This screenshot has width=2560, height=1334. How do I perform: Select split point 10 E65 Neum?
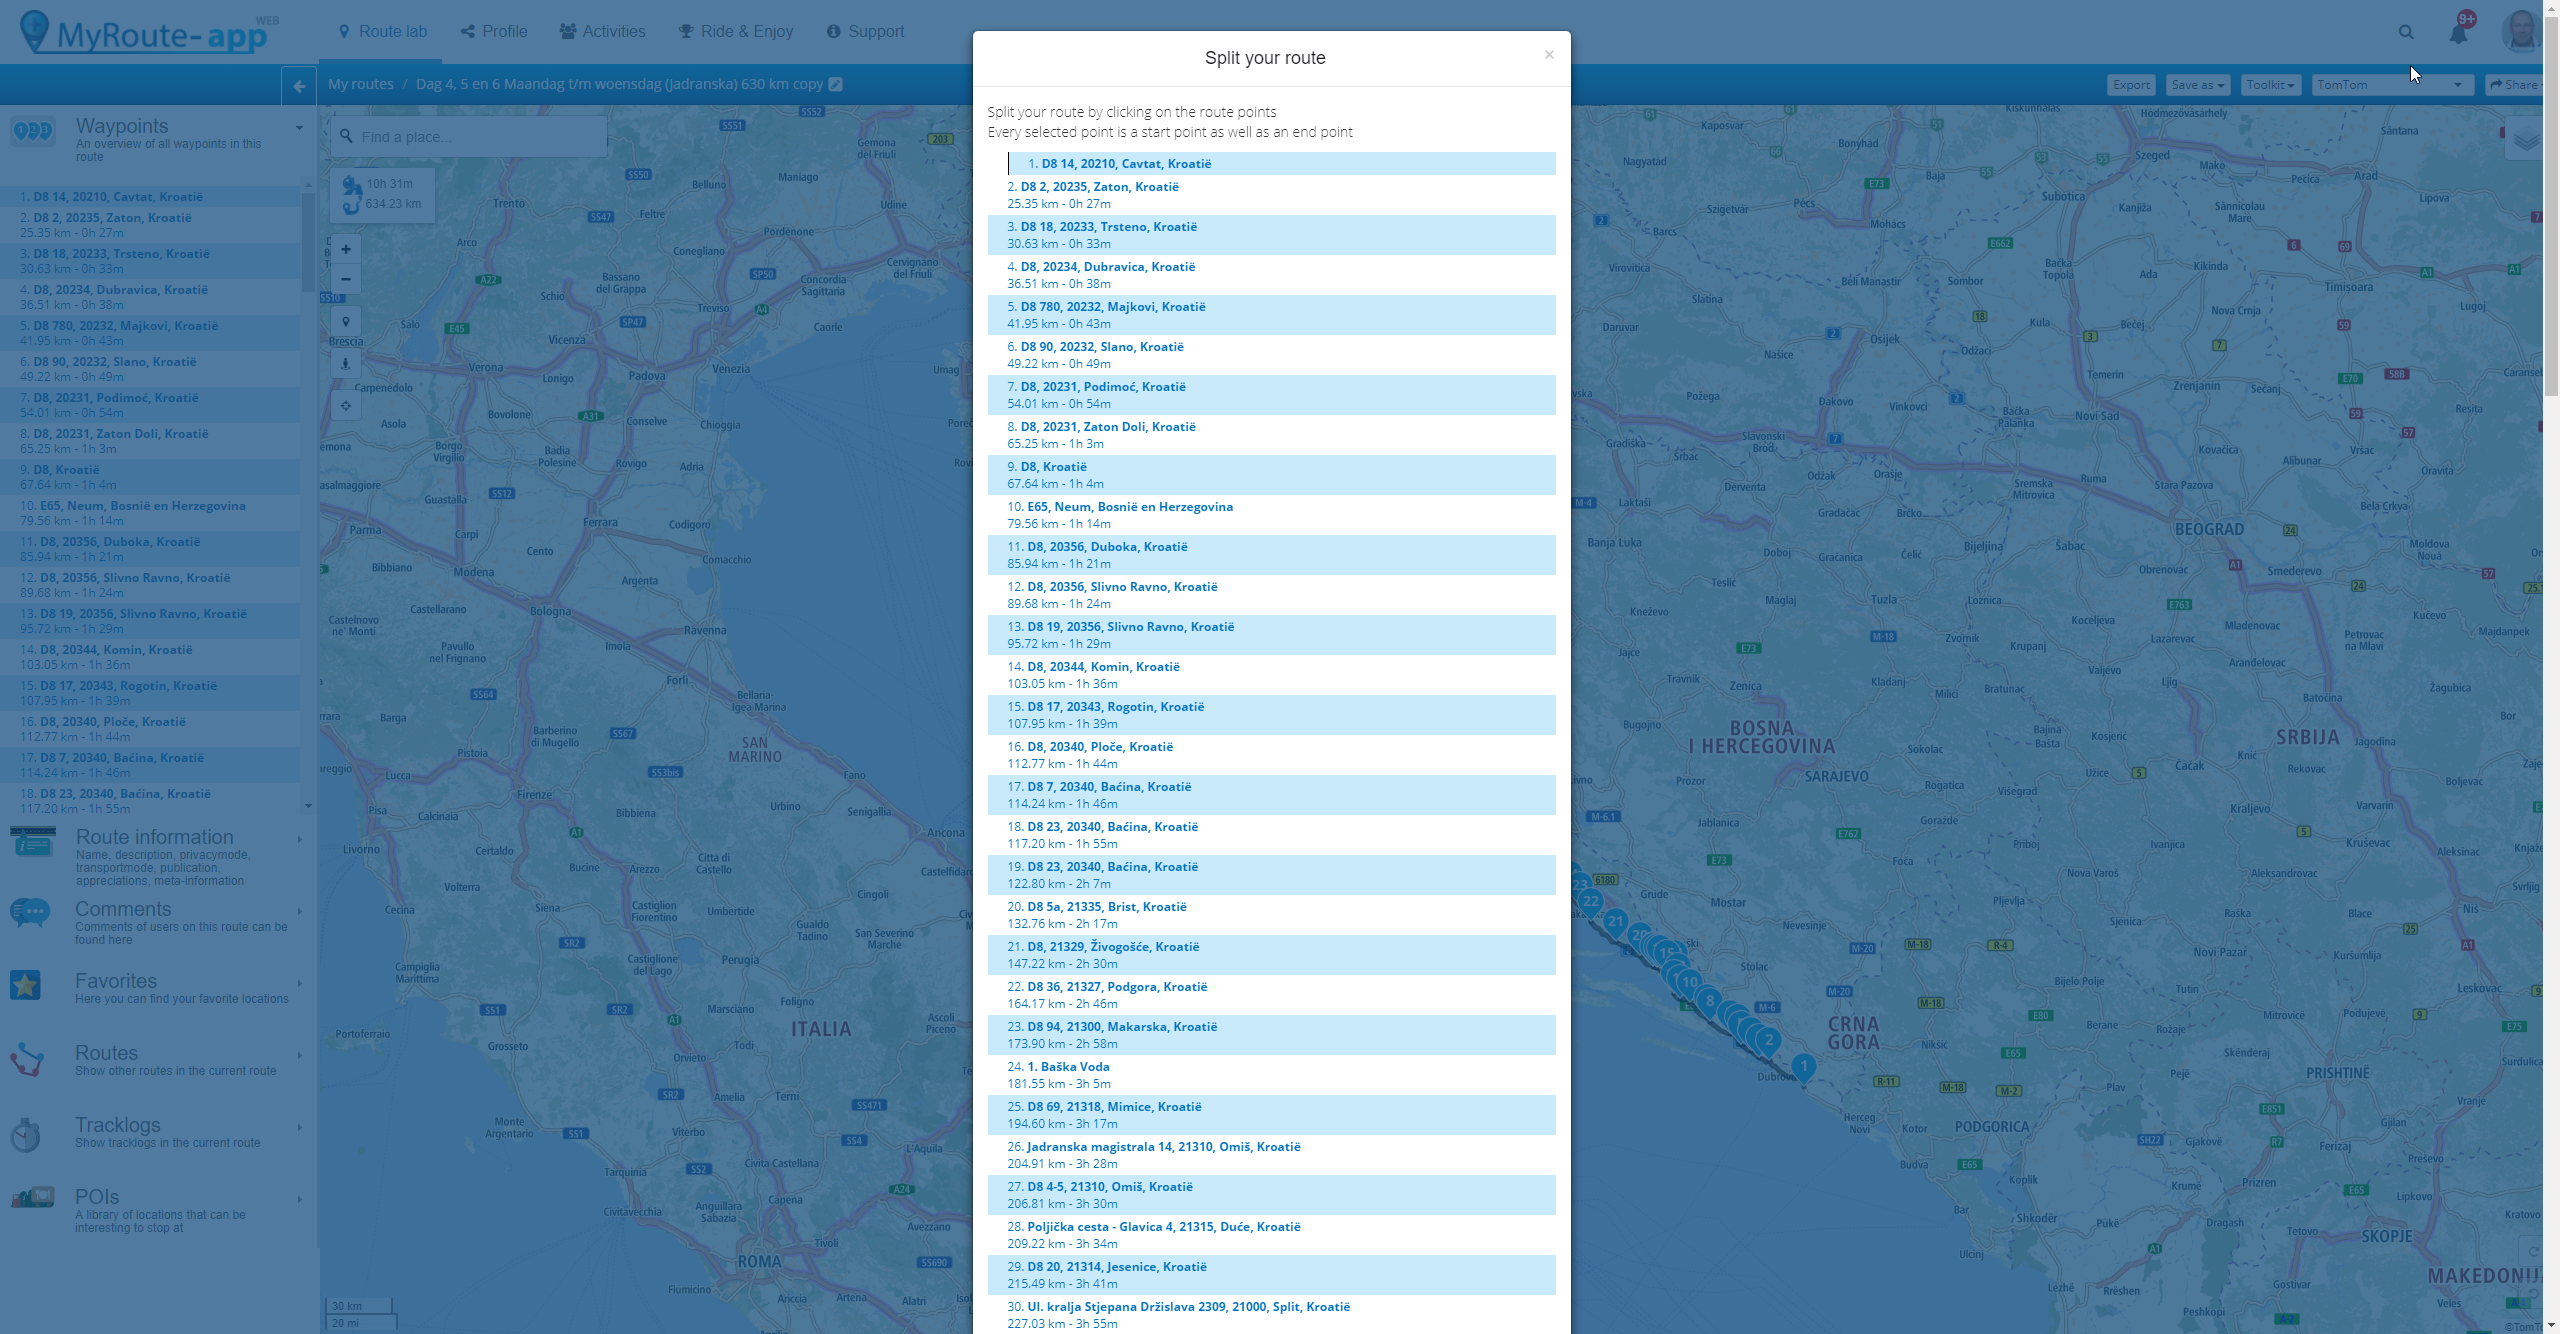pyautogui.click(x=1129, y=507)
